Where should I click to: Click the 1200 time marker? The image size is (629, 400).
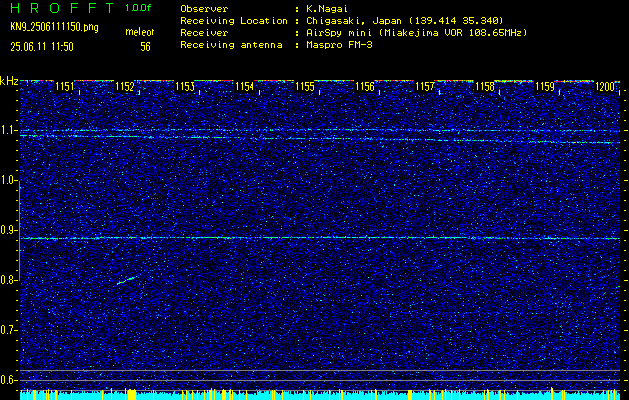click(605, 86)
